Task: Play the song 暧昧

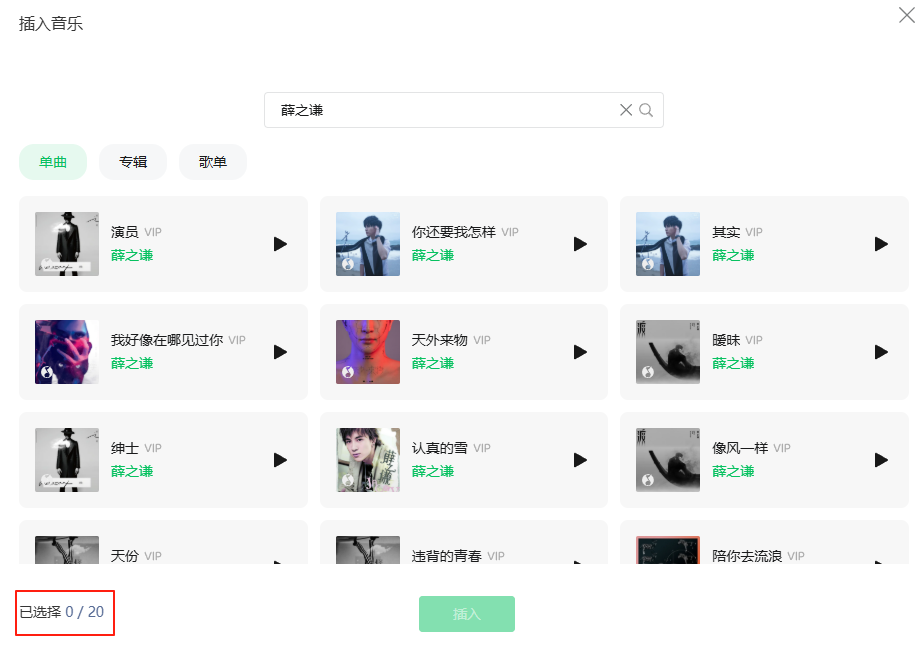Action: [881, 352]
